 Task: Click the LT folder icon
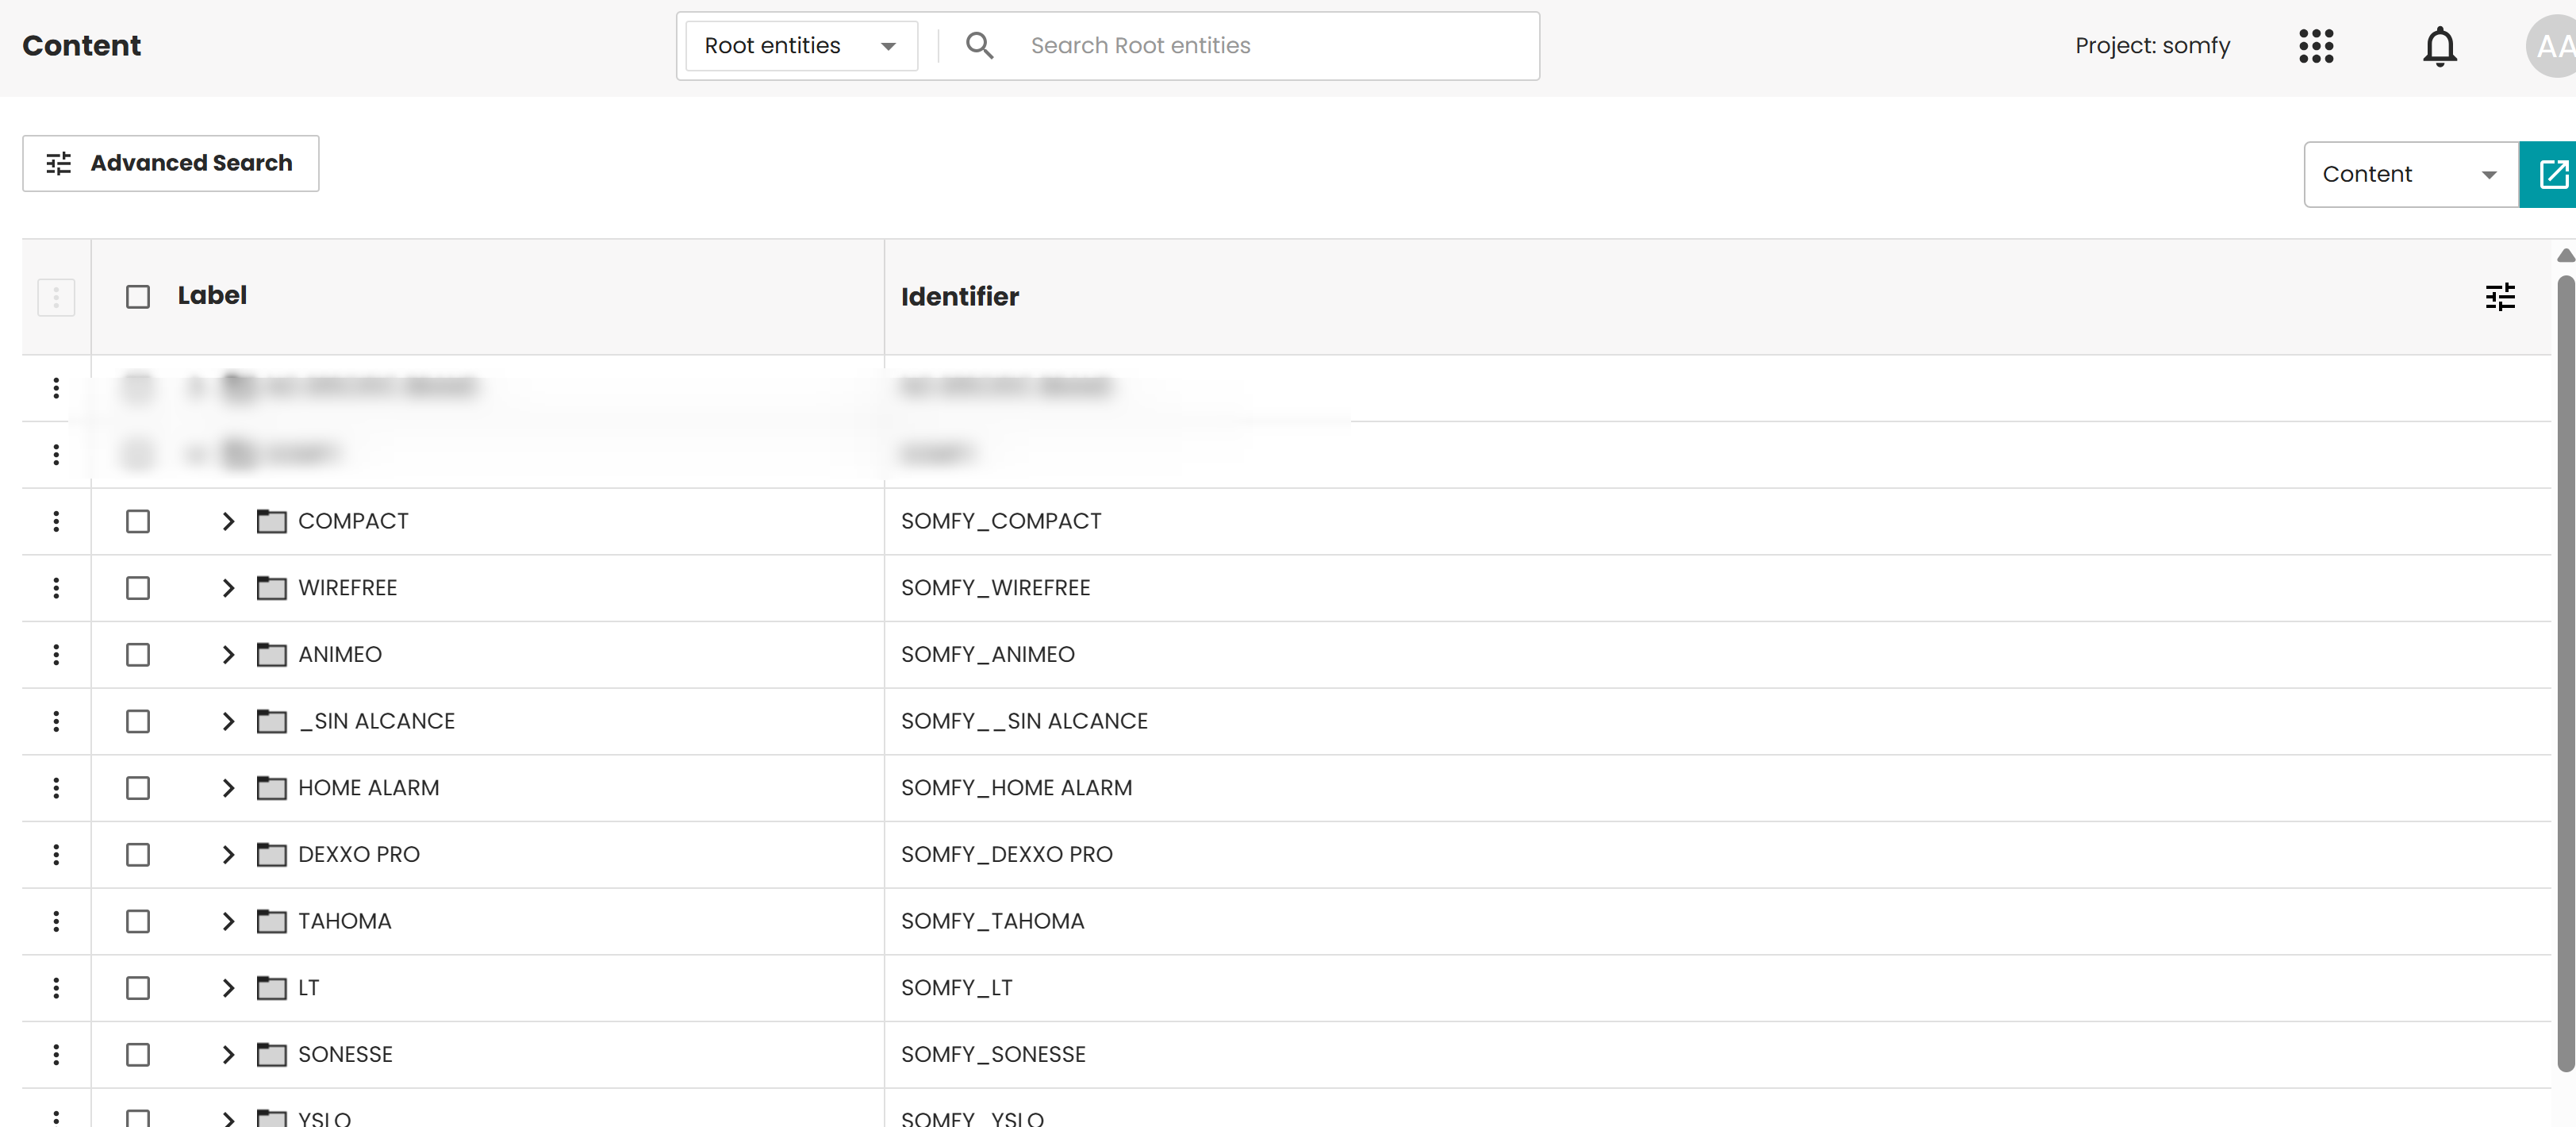271,988
